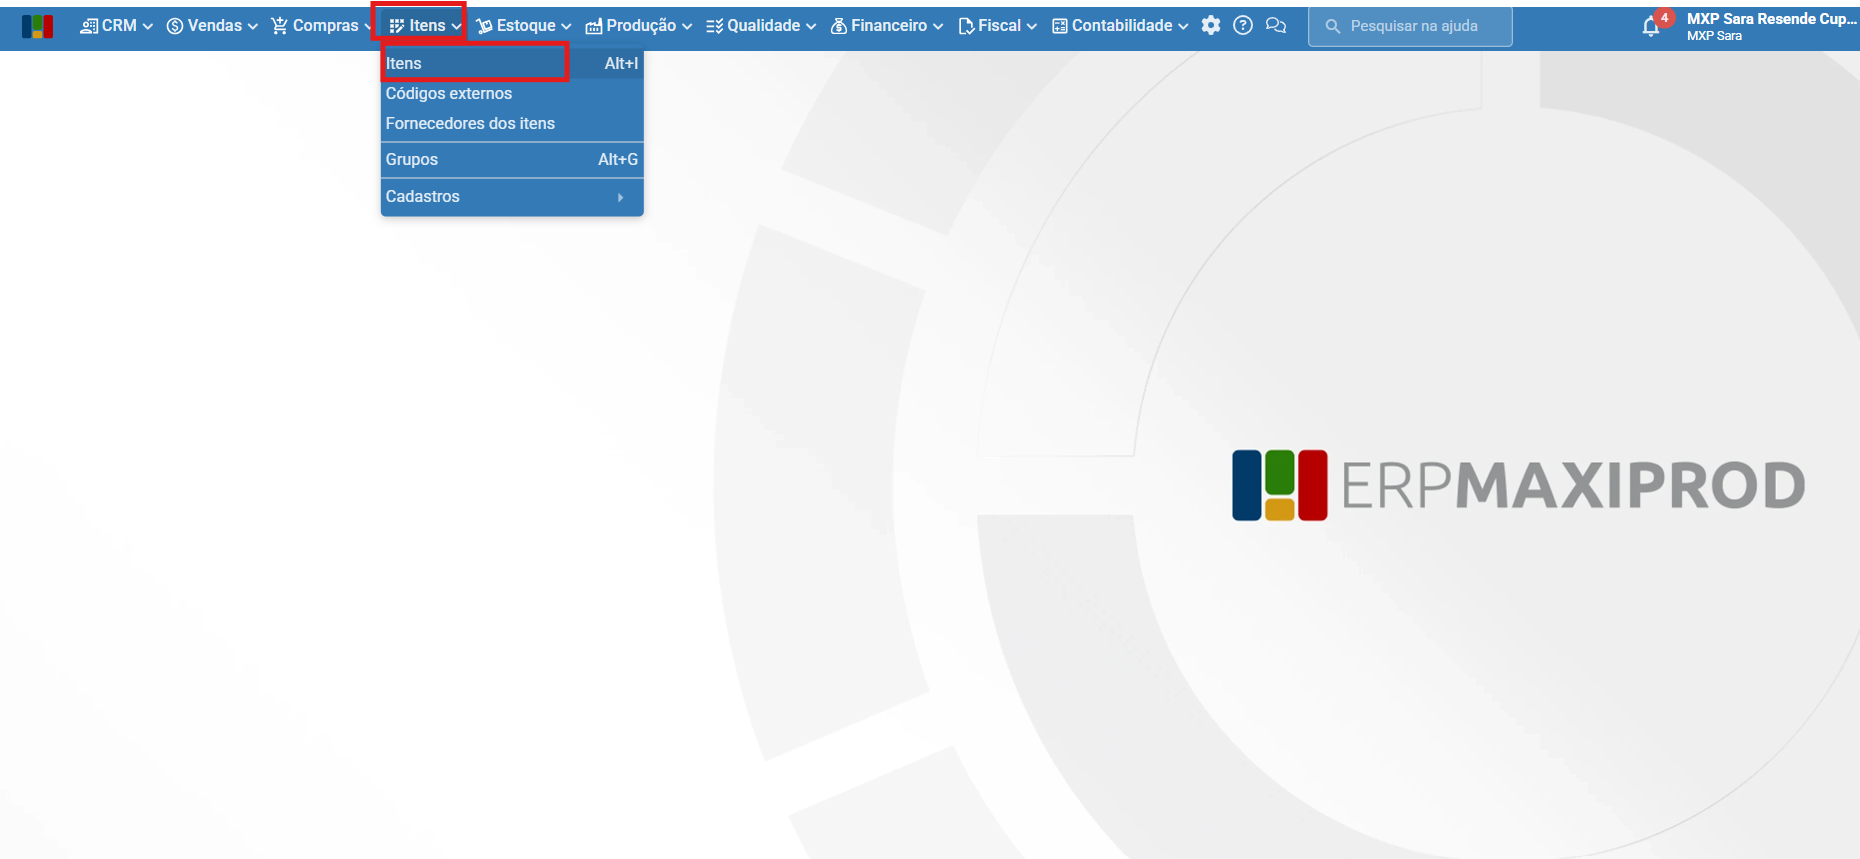1860x859 pixels.
Task: Expand the Contabilidade dropdown chevron
Action: [x=1183, y=27]
